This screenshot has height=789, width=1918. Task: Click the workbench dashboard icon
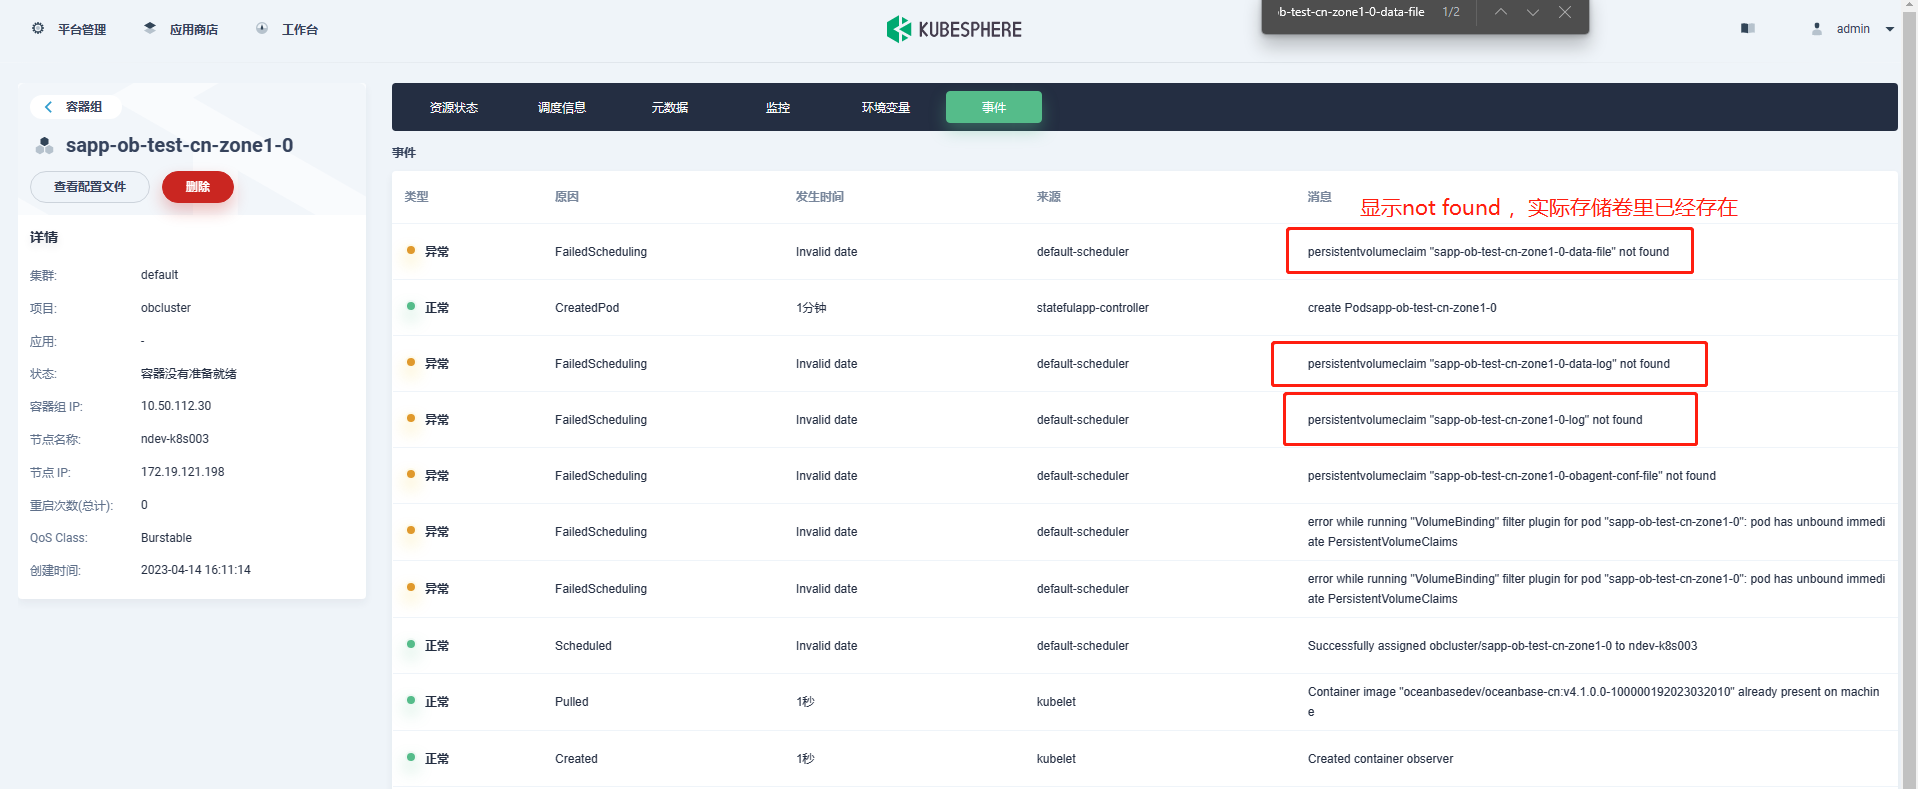[x=262, y=28]
